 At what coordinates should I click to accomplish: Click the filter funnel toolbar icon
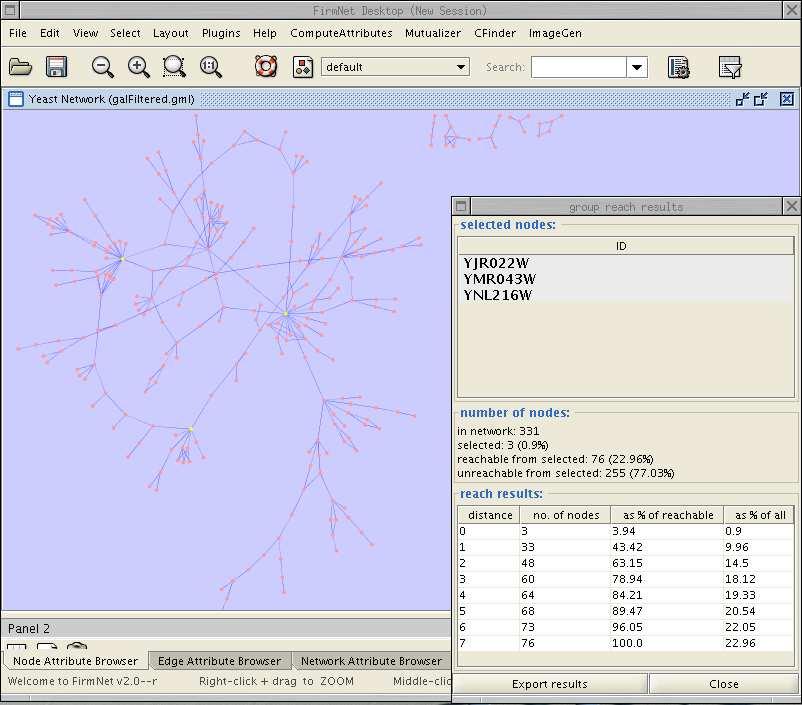(730, 67)
